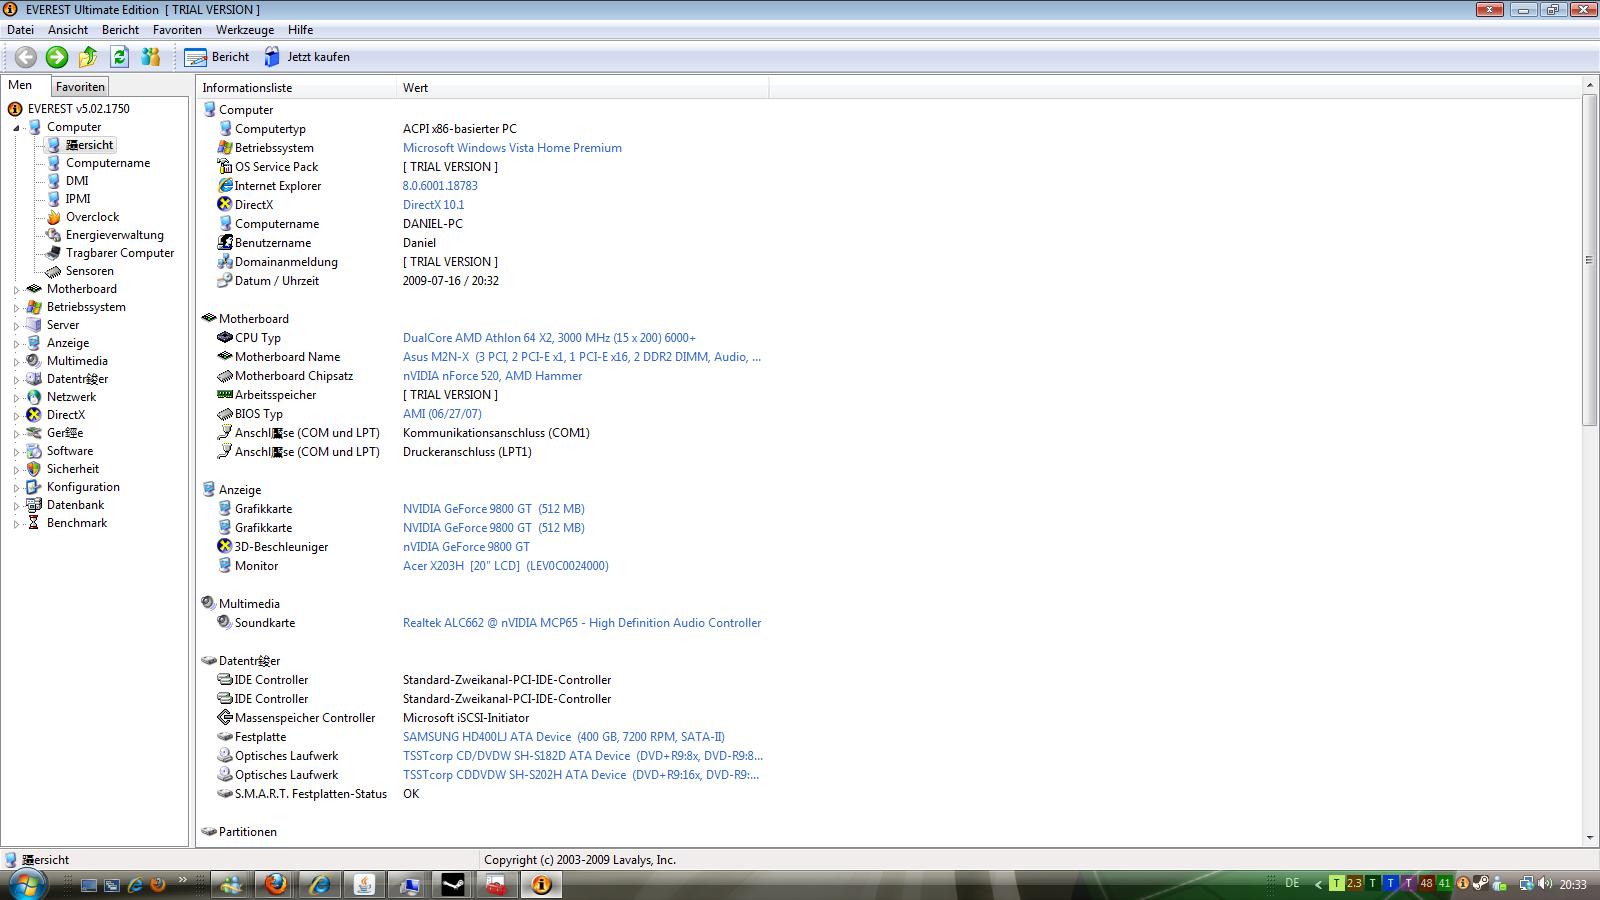Collapse the Computer tree node
The image size is (1600, 900).
coord(17,128)
